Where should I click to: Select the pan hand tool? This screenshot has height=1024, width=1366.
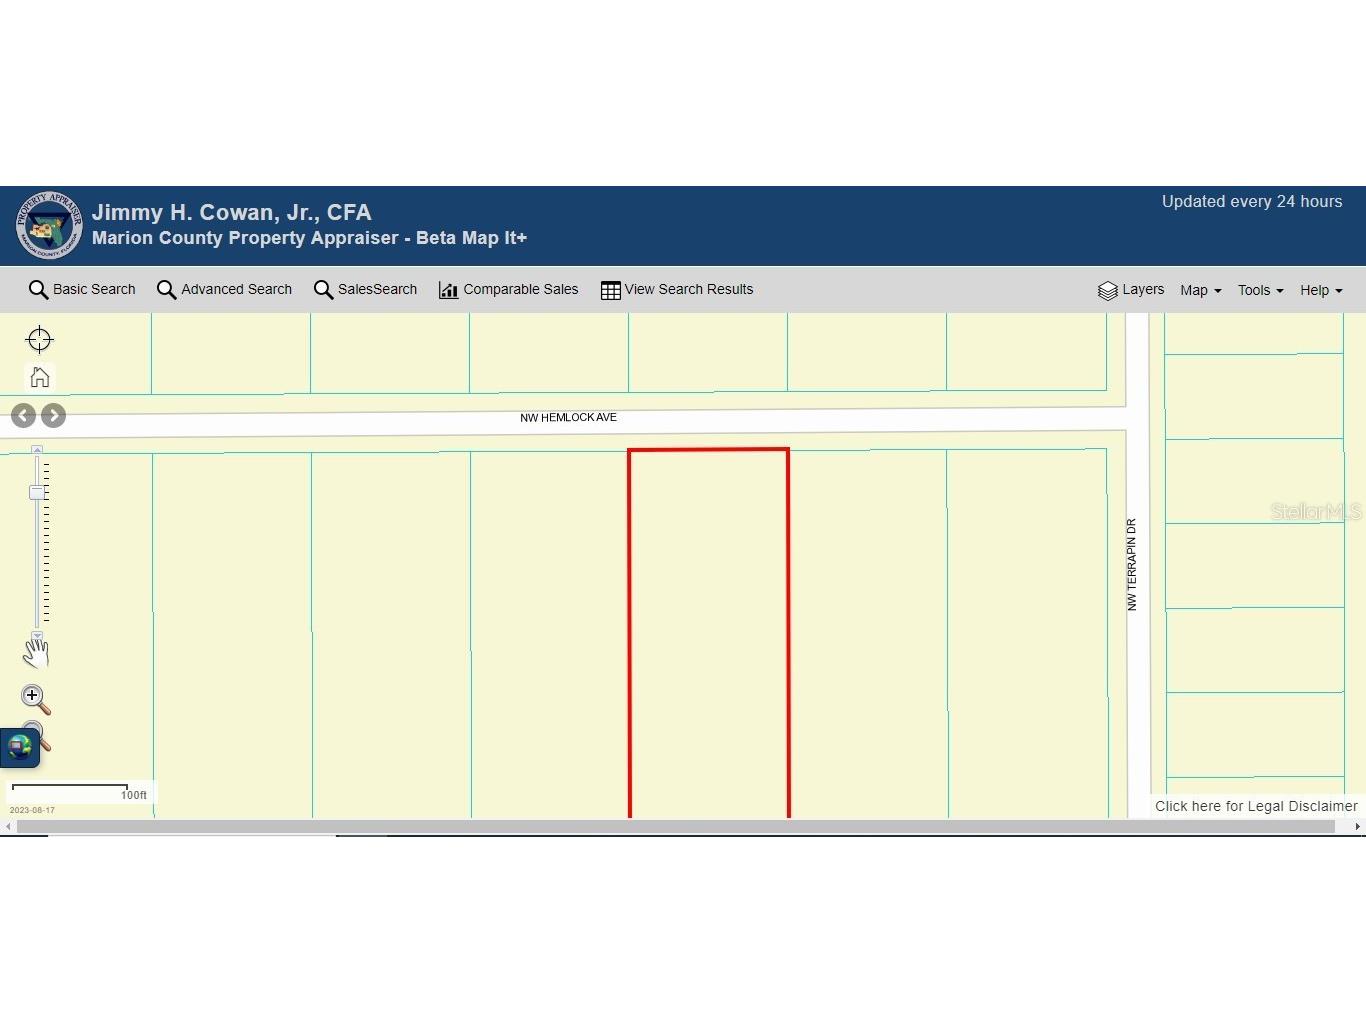(x=36, y=653)
